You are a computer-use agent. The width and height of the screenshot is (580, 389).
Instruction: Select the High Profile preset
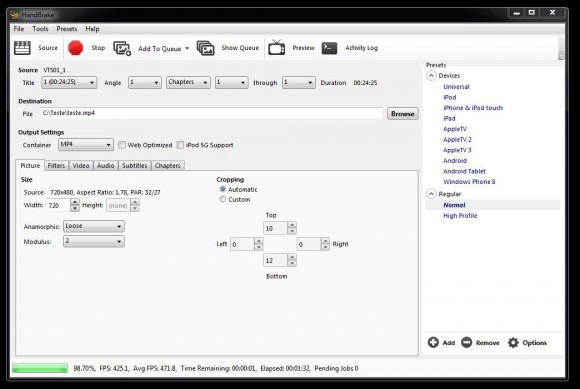(x=460, y=216)
